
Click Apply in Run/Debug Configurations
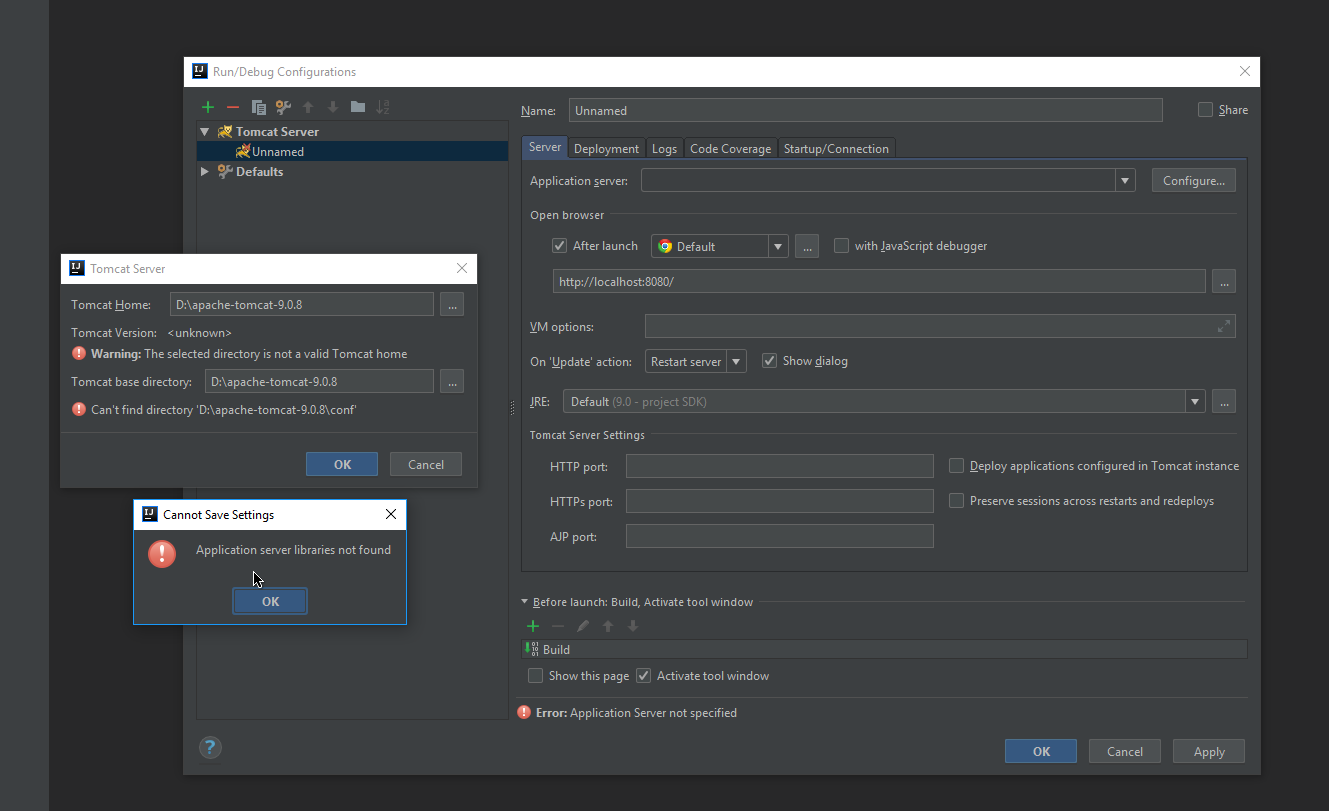pos(1209,751)
